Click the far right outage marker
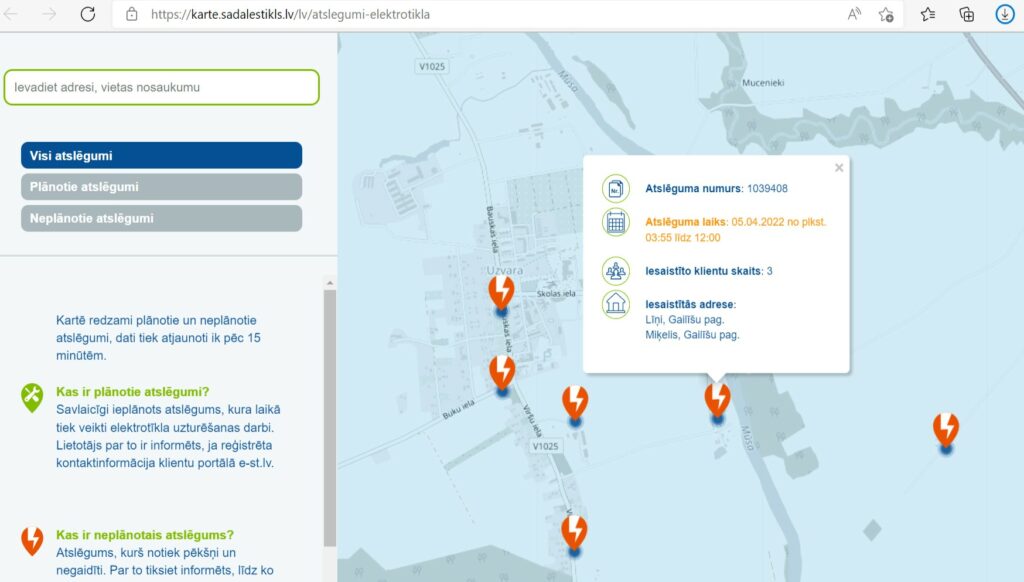This screenshot has height=582, width=1024. point(945,430)
